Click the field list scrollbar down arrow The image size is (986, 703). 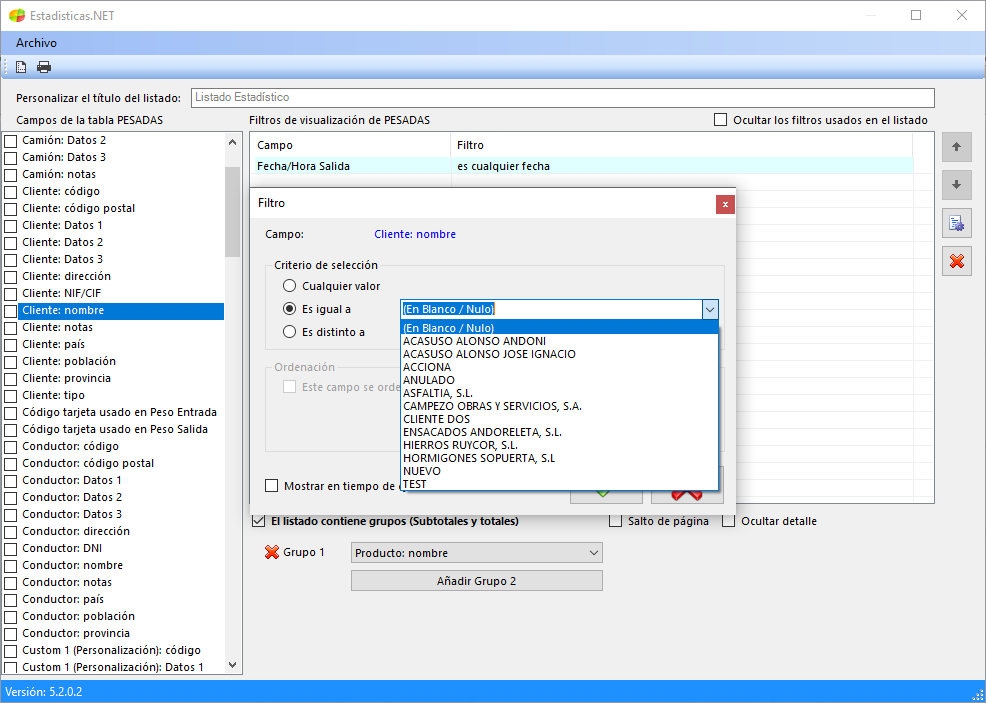233,665
